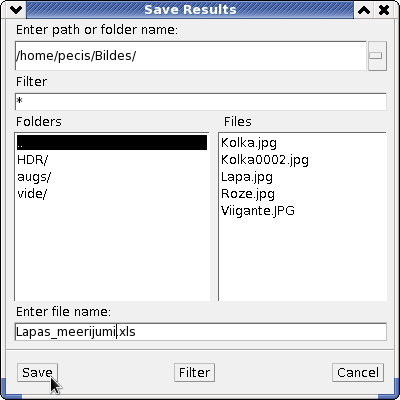Open the window menu arrow in title bar
Viewport: 400px width, 400px height.
pos(16,10)
